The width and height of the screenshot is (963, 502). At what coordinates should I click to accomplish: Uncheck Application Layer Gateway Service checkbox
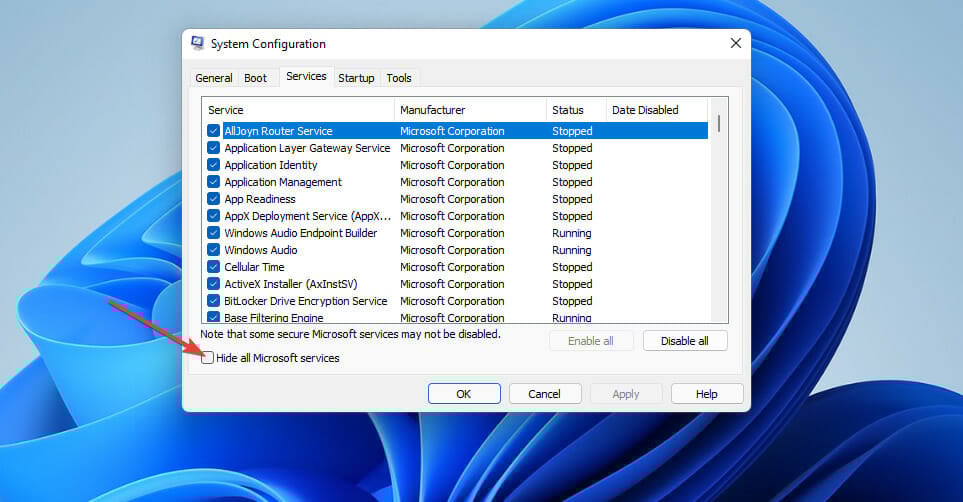coord(213,148)
